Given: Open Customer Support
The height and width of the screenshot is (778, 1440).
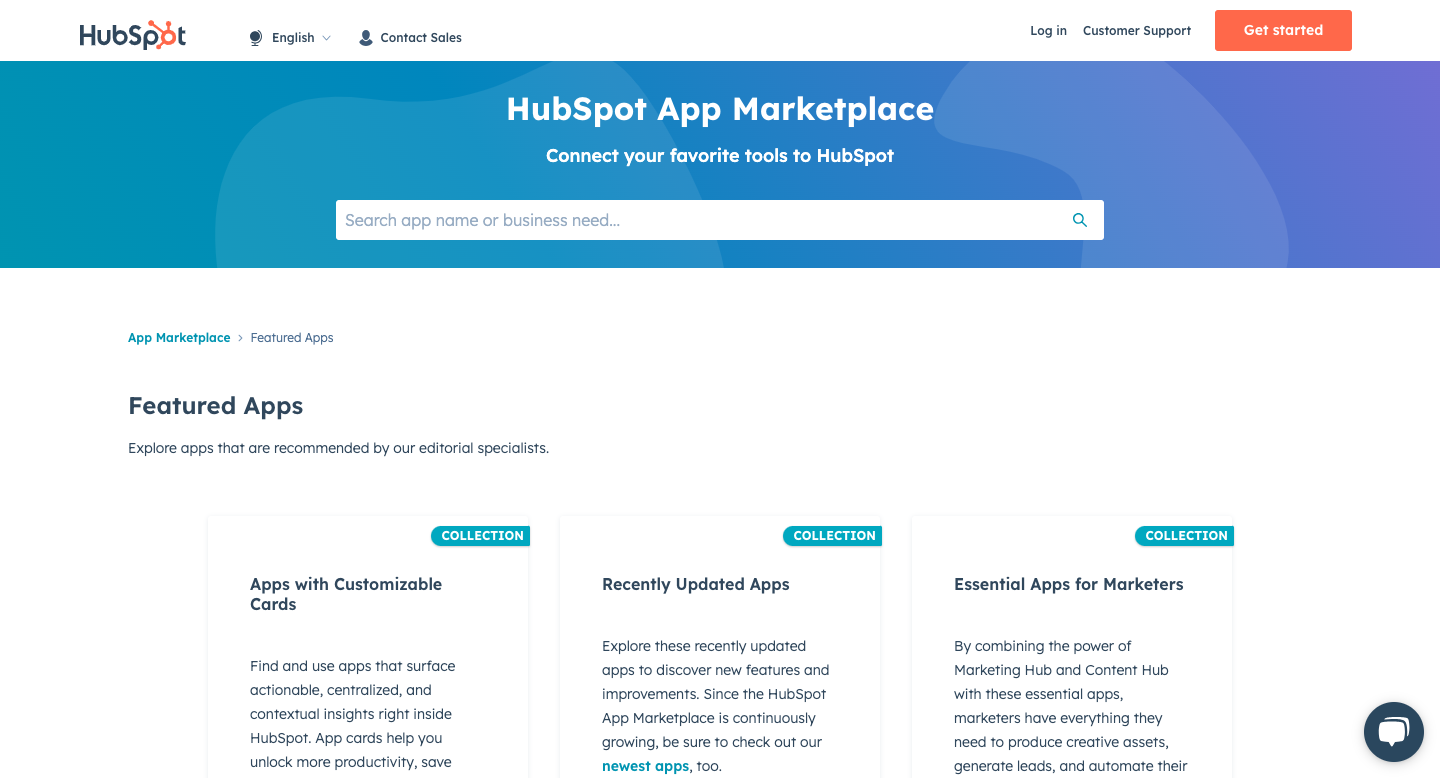Looking at the screenshot, I should (x=1137, y=31).
